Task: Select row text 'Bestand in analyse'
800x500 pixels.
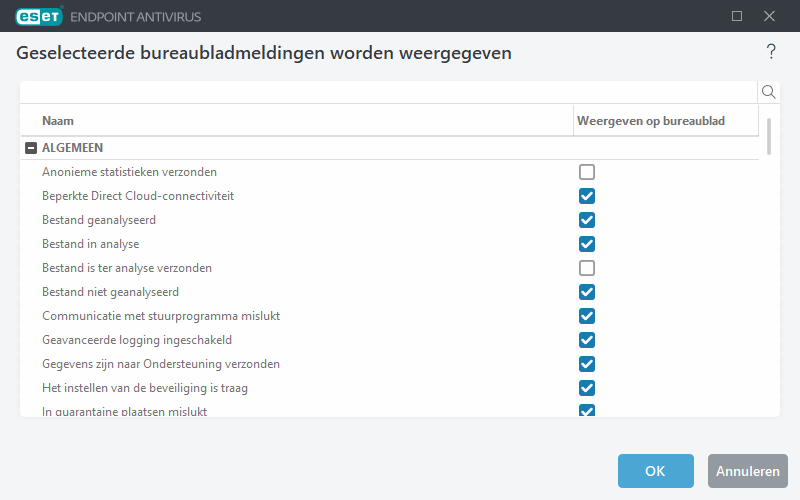Action: coord(90,244)
